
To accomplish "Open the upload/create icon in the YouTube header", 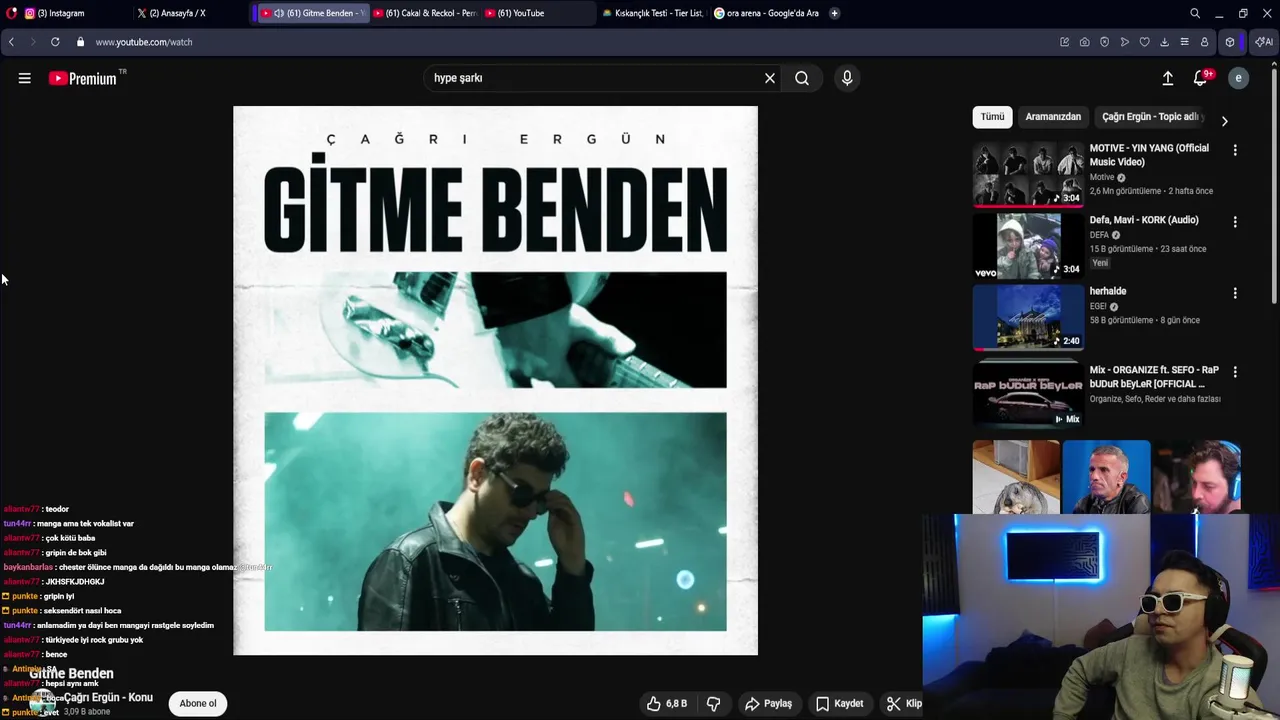I will click(x=1167, y=78).
